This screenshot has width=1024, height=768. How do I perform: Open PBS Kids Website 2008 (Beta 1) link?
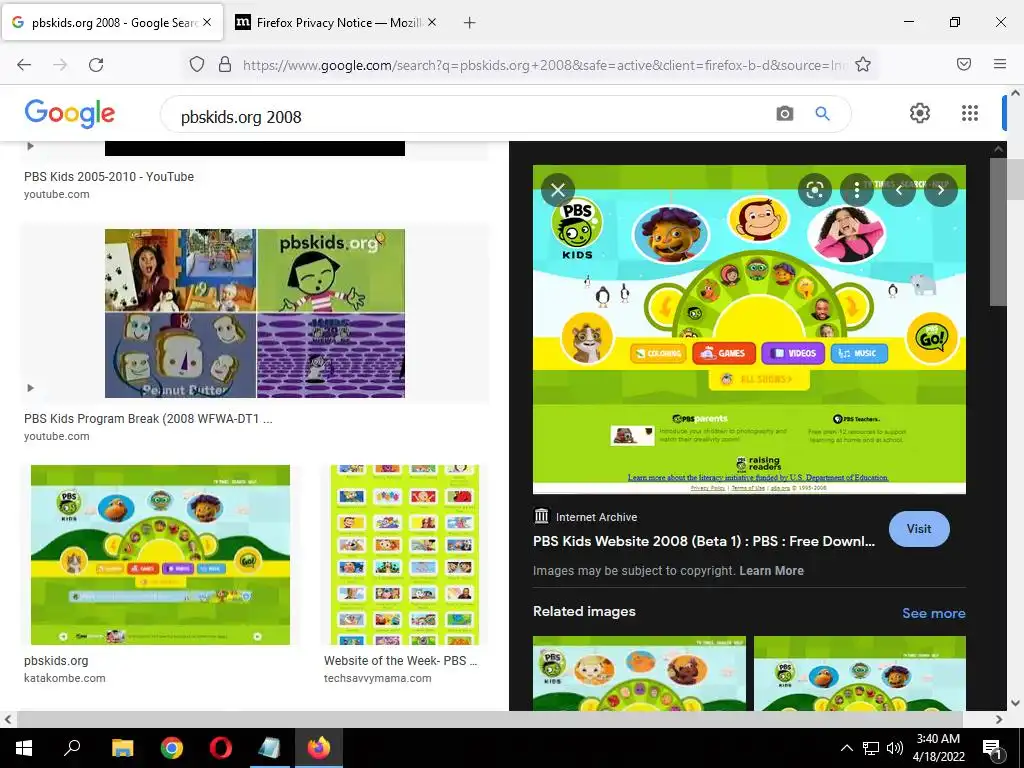pos(703,541)
